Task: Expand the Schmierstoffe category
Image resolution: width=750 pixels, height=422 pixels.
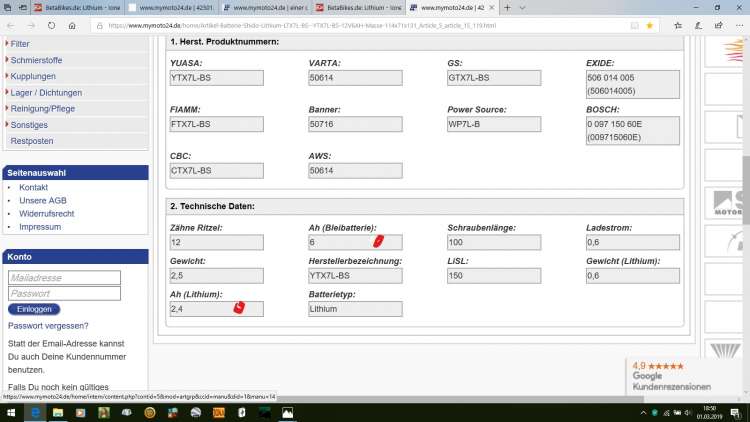Action: click(x=36, y=60)
